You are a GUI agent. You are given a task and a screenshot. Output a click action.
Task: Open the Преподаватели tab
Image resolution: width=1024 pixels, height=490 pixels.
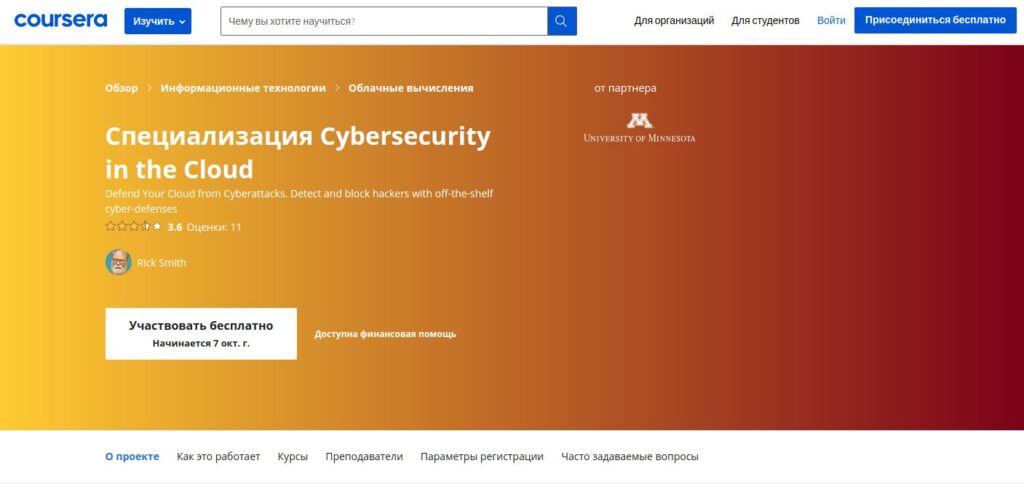click(x=364, y=457)
